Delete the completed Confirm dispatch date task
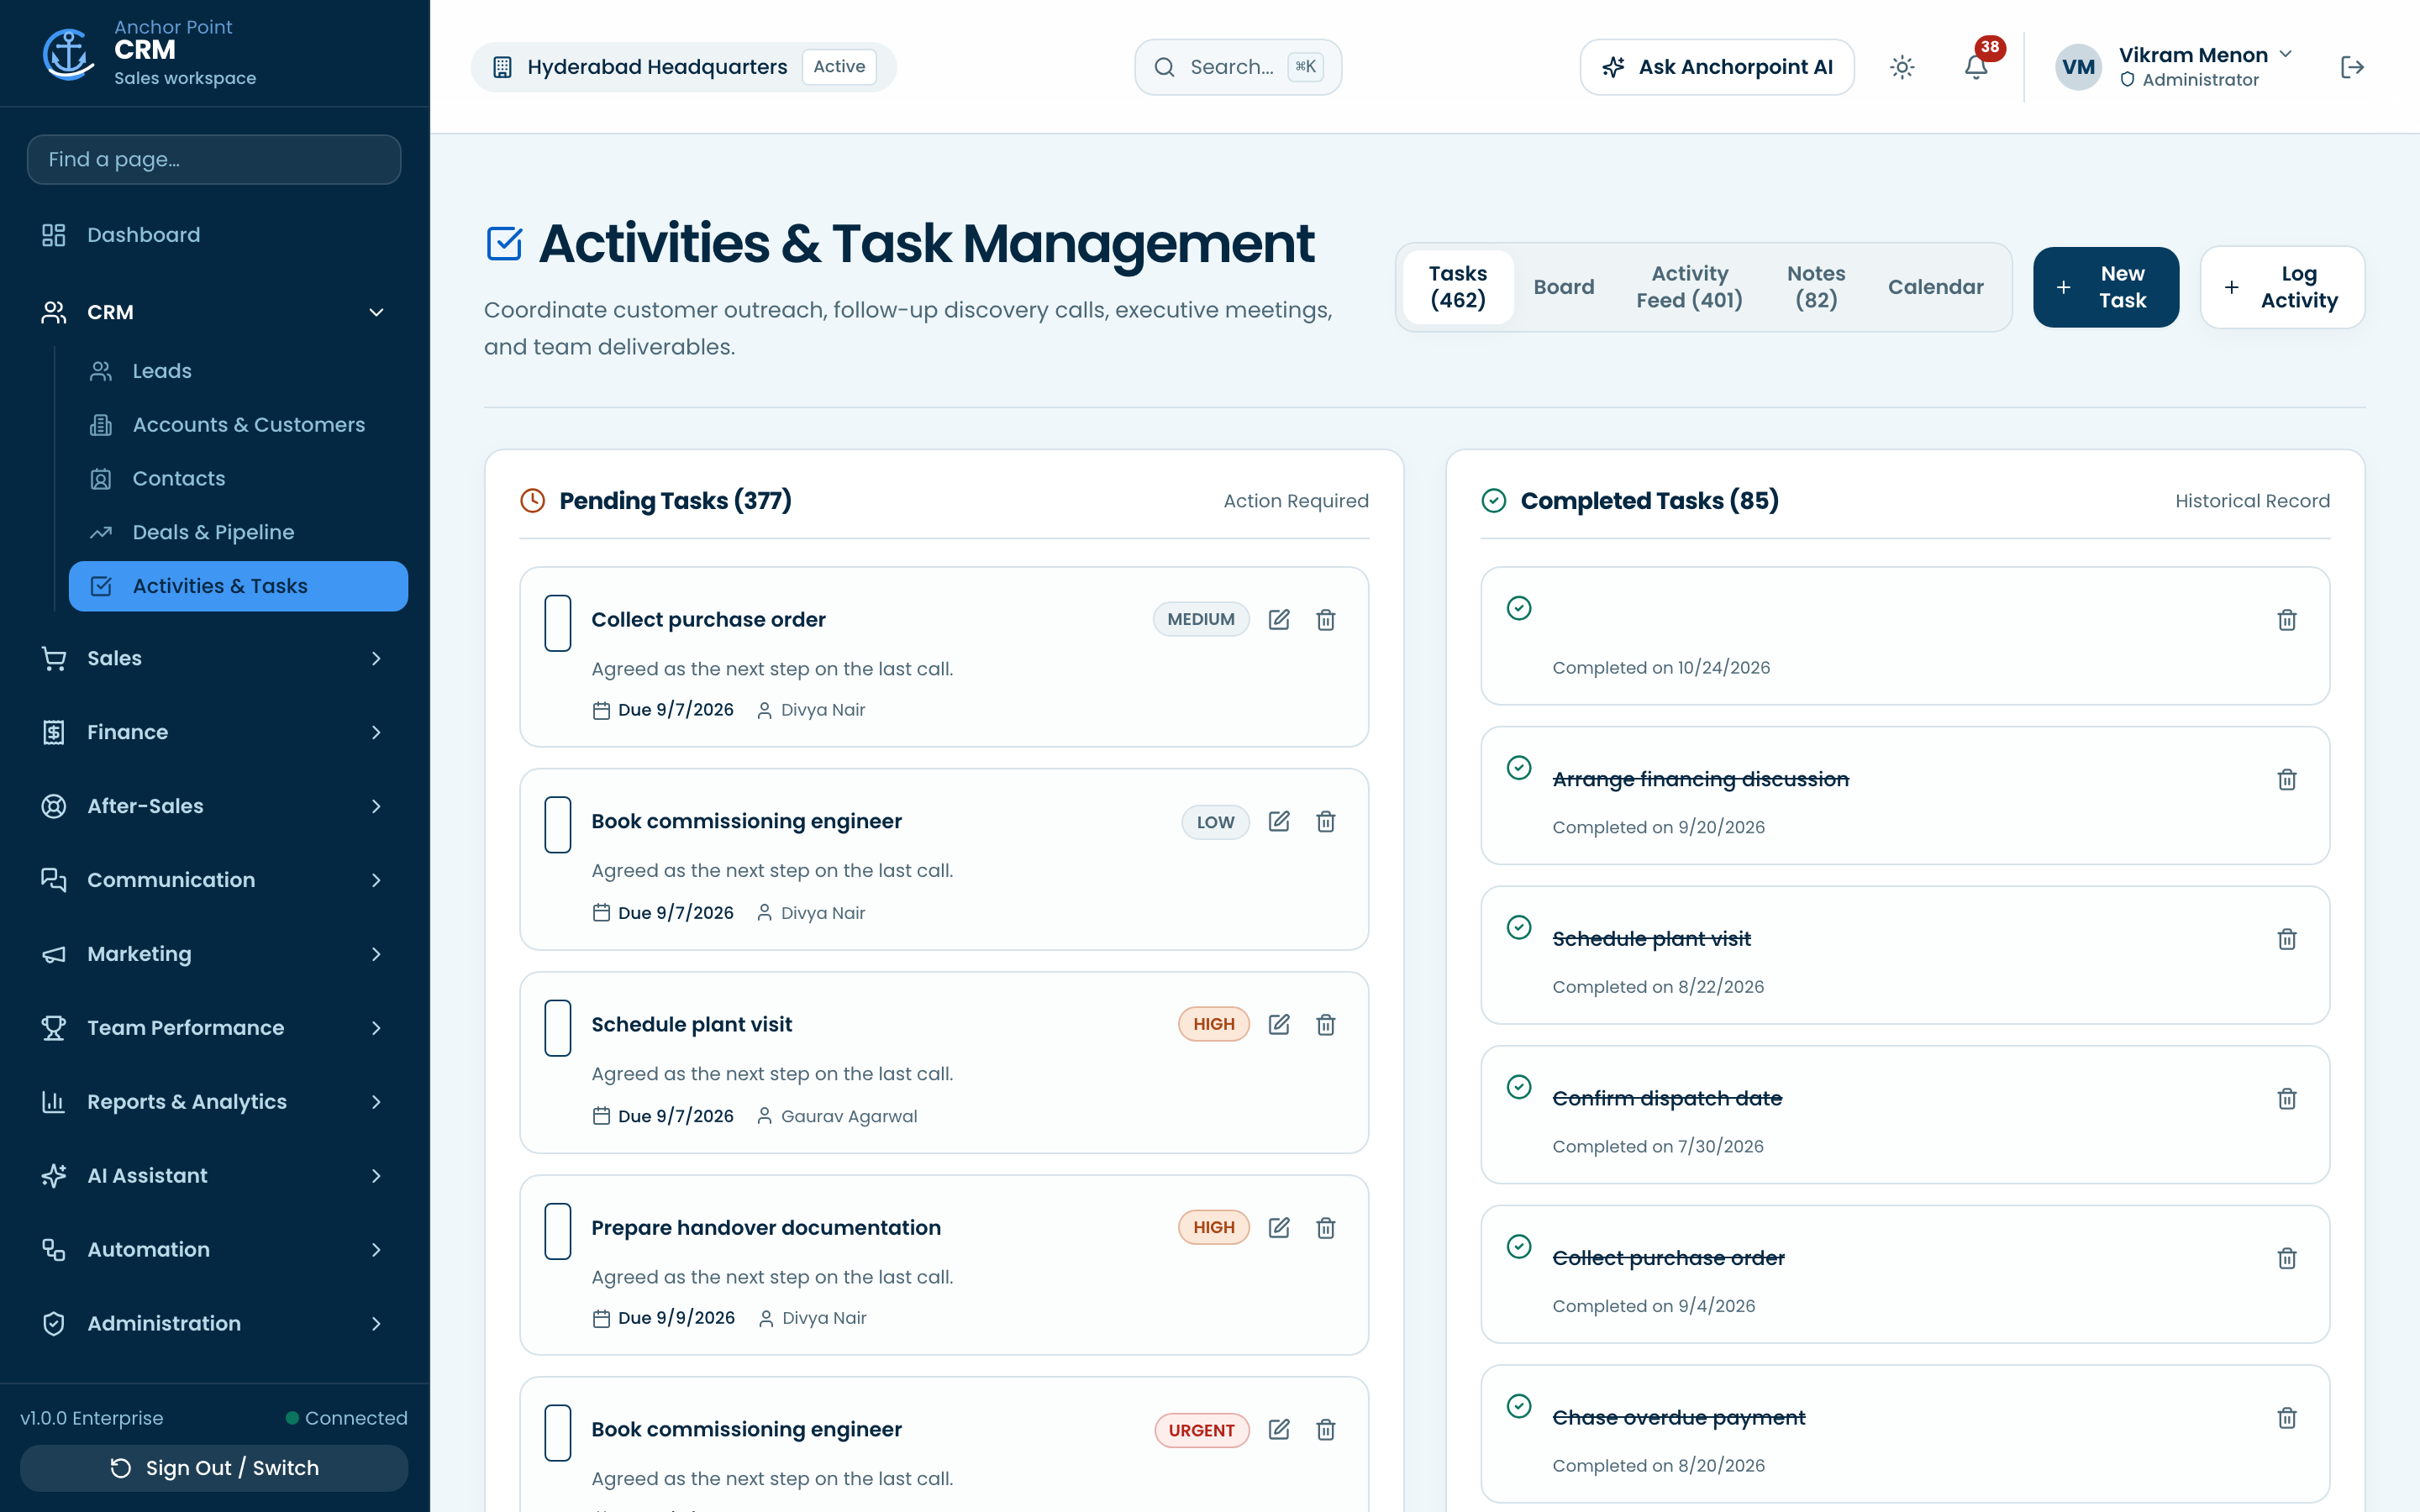The width and height of the screenshot is (2420, 1512). [x=2287, y=1098]
